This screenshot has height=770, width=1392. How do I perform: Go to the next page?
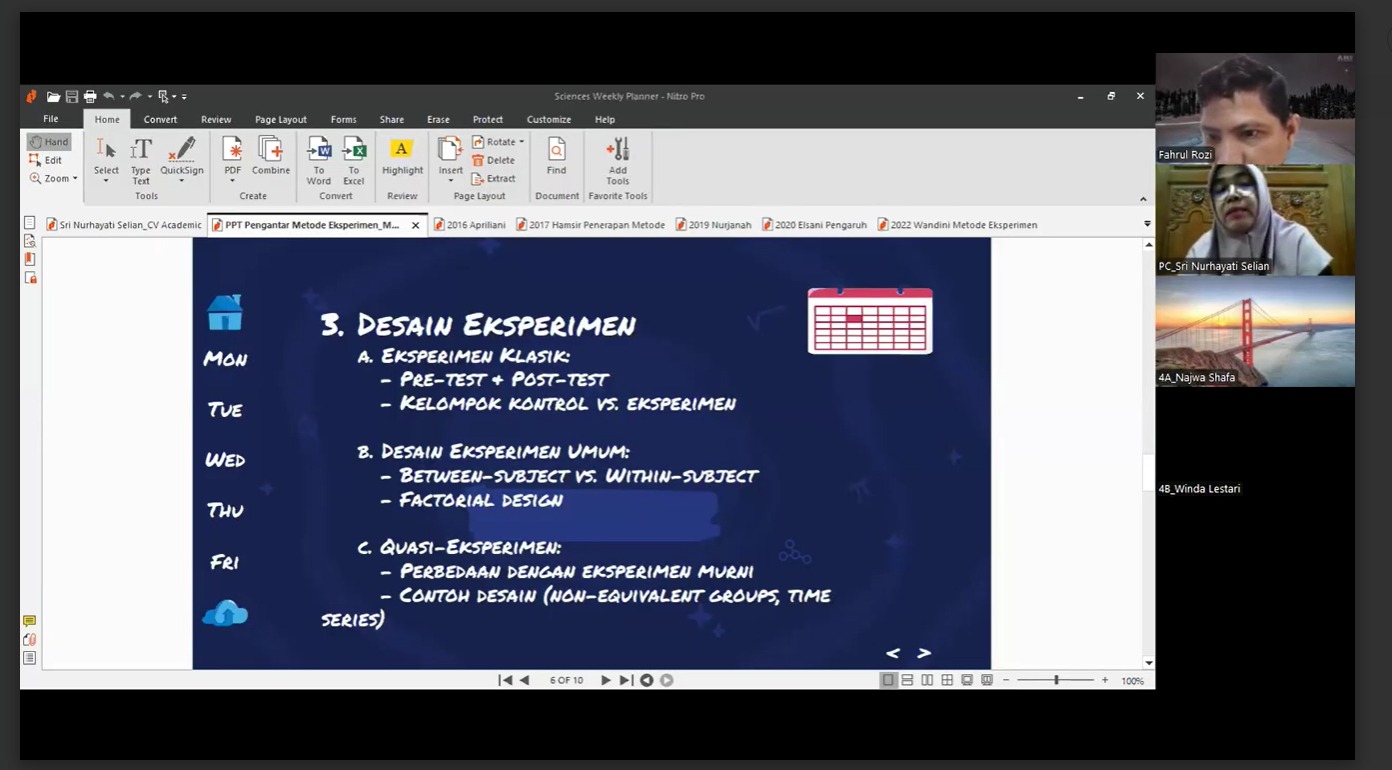(605, 681)
